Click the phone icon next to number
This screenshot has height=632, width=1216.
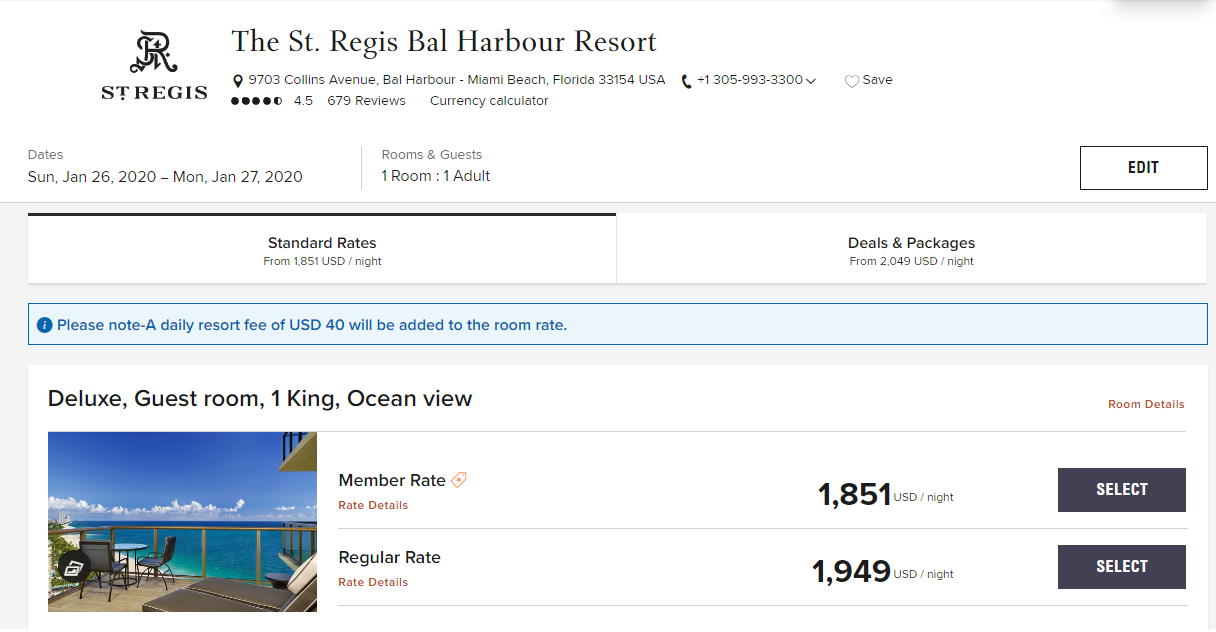[687, 81]
